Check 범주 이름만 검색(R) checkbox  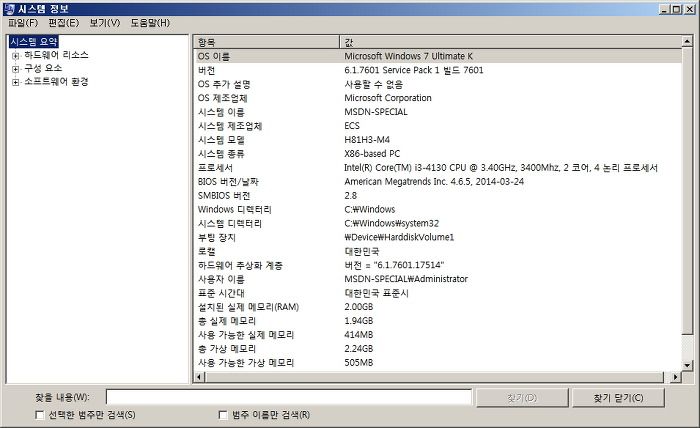(223, 415)
